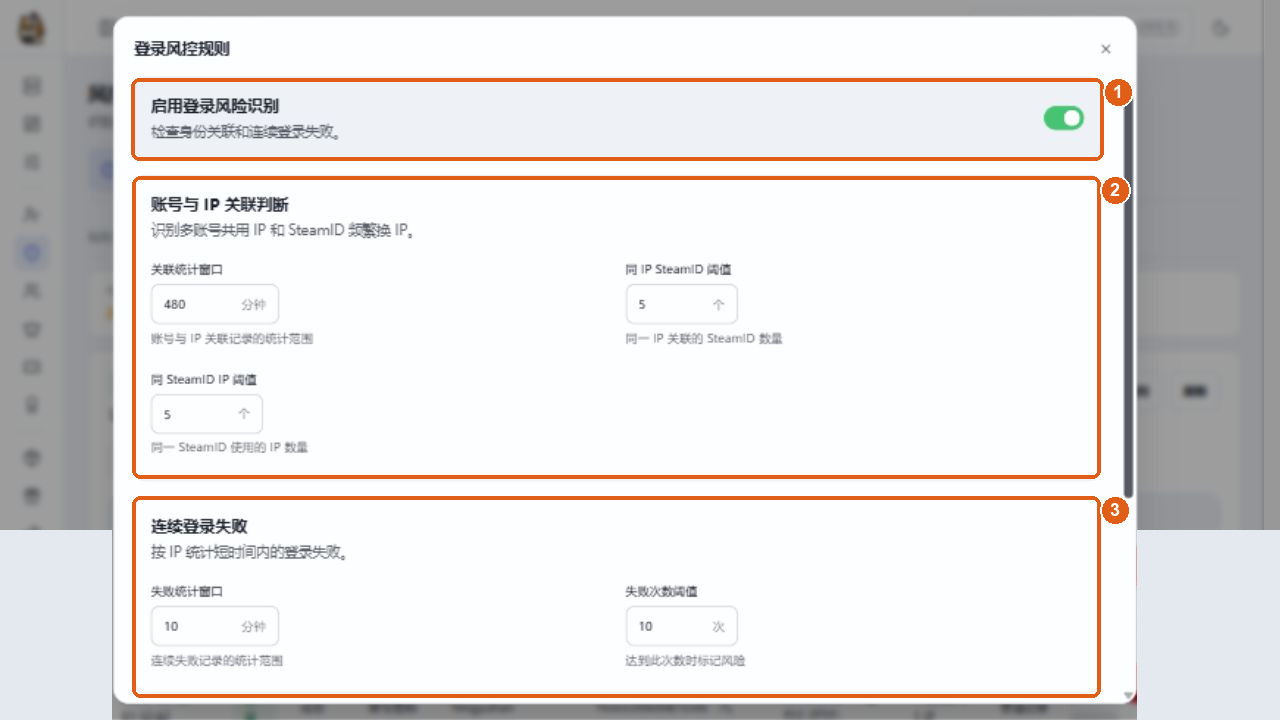Click the description 按 IP 统计短时间内的登录失败。
Screen dimensions: 1280x720
pyautogui.click(x=249, y=552)
